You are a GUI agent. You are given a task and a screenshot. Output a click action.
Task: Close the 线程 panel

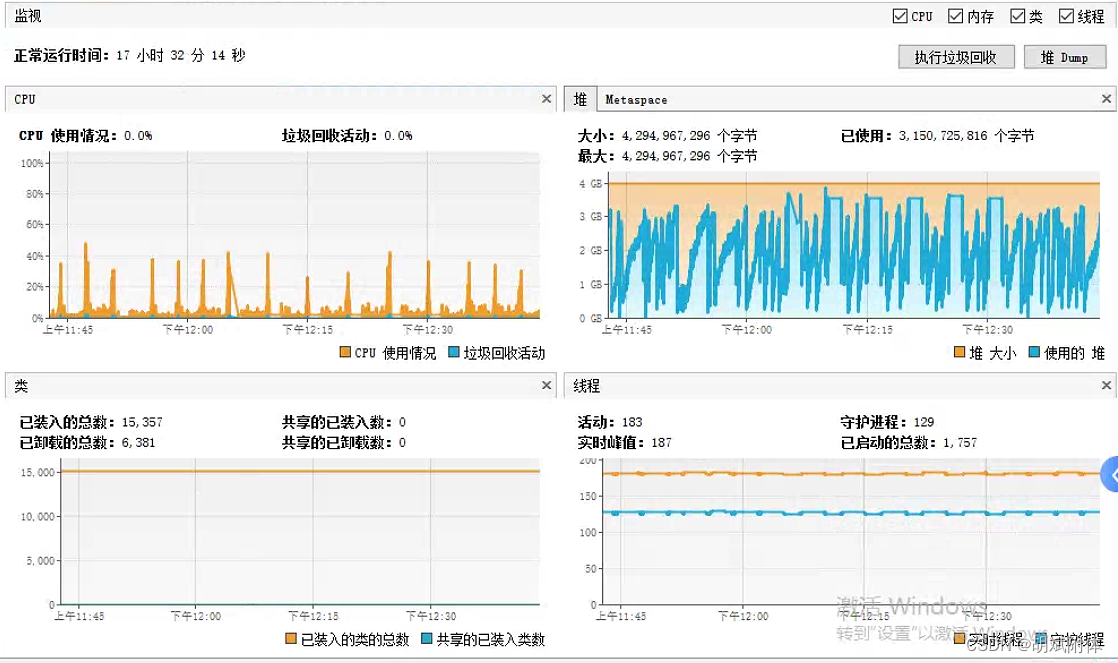[1106, 385]
